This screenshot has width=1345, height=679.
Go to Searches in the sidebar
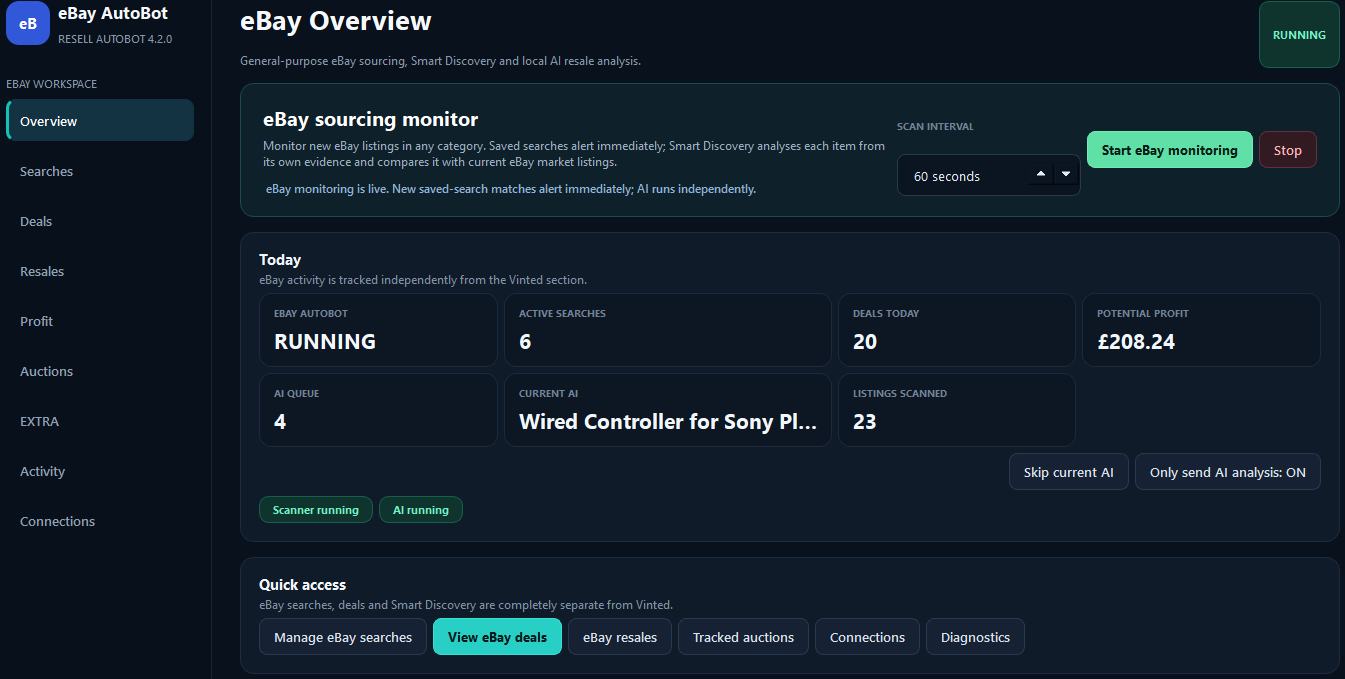[100, 171]
